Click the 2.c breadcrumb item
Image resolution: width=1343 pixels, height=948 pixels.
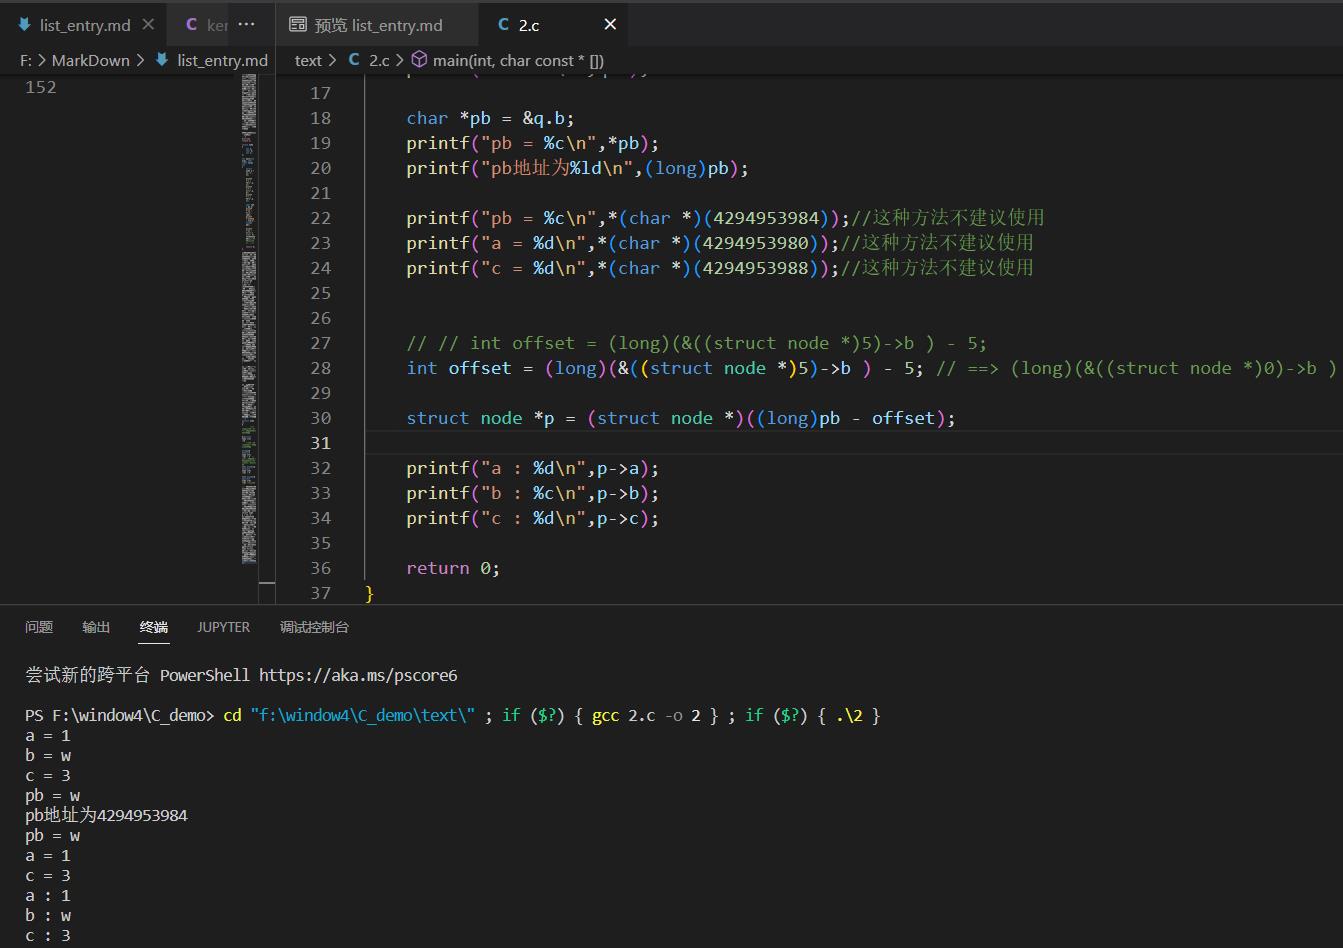[378, 60]
